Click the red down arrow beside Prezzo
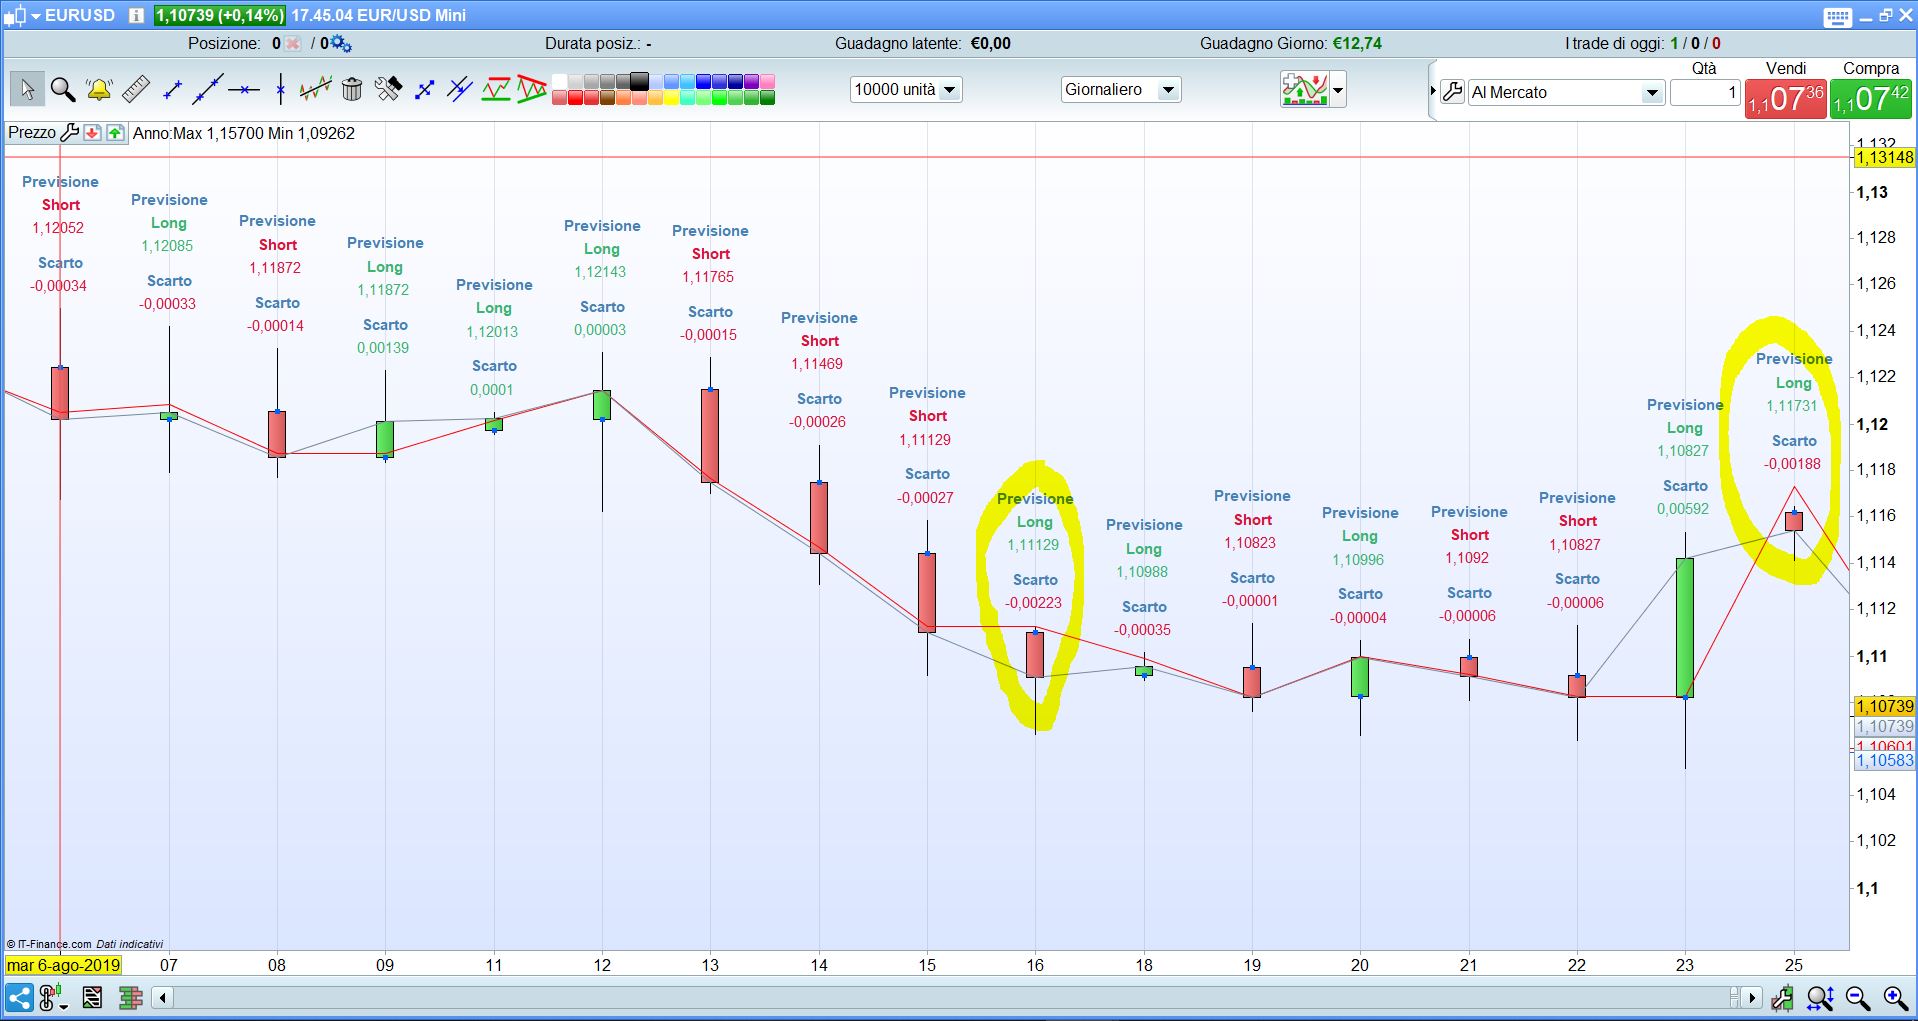 click(92, 133)
